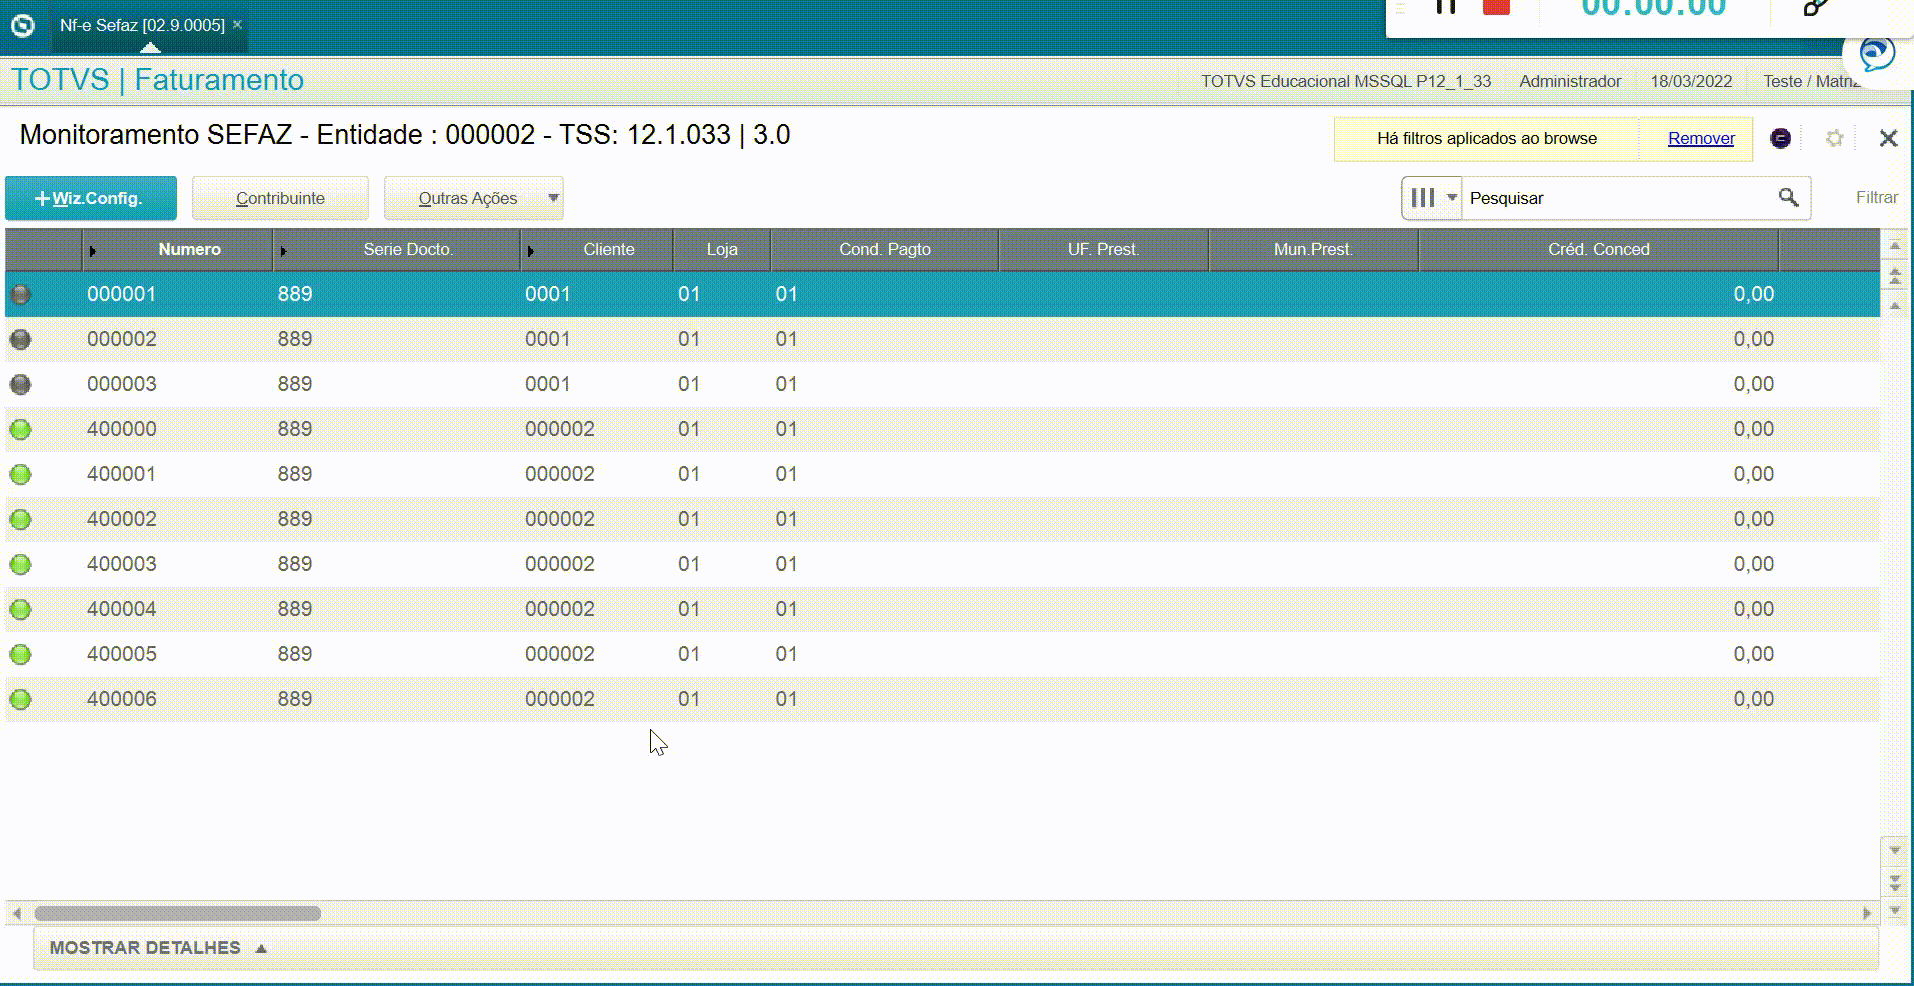Select invoice number 400005
This screenshot has width=1914, height=986.
(122, 654)
